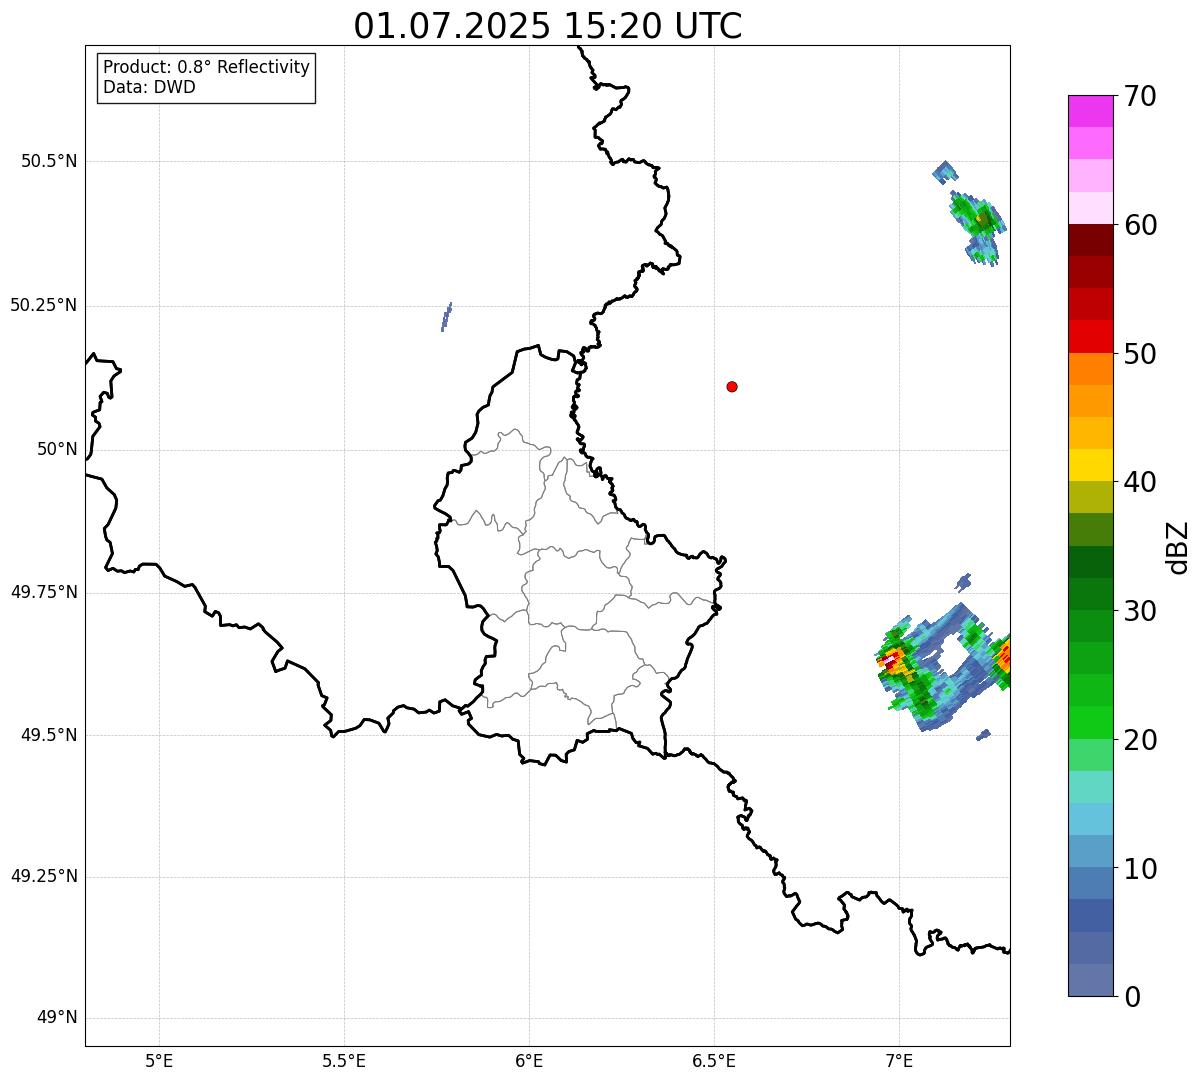
Task: Click the small radar echo near 50.25°N
Action: tap(446, 316)
